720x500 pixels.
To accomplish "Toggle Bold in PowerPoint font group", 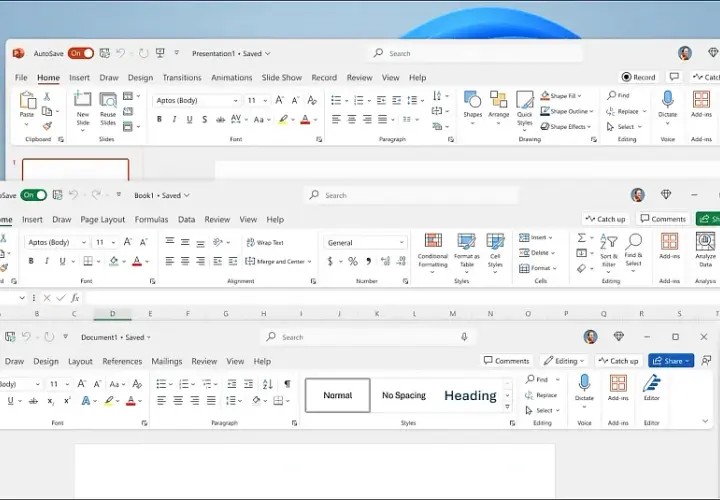I will pos(159,119).
